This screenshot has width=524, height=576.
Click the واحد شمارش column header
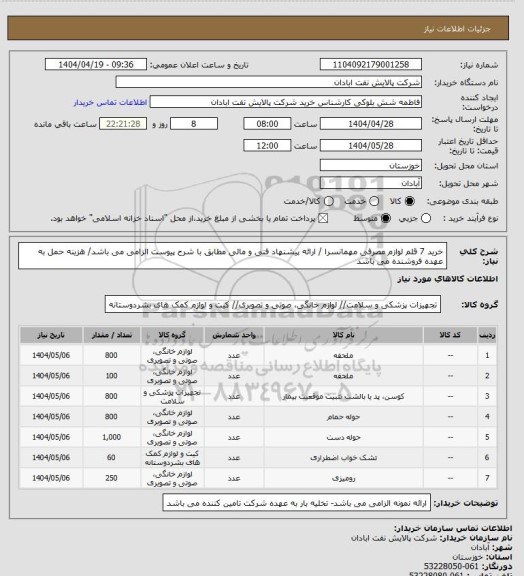[234, 335]
